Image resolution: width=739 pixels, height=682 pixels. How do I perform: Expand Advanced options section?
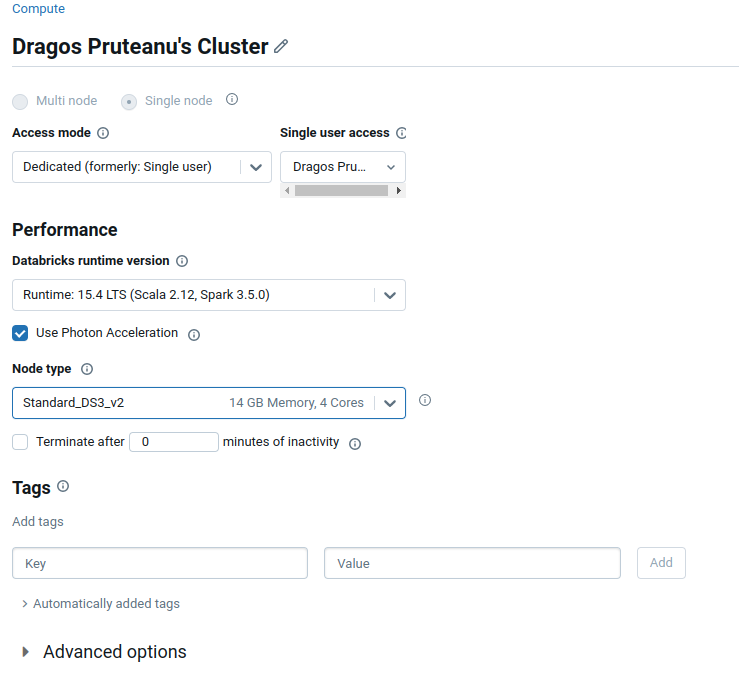tap(27, 652)
